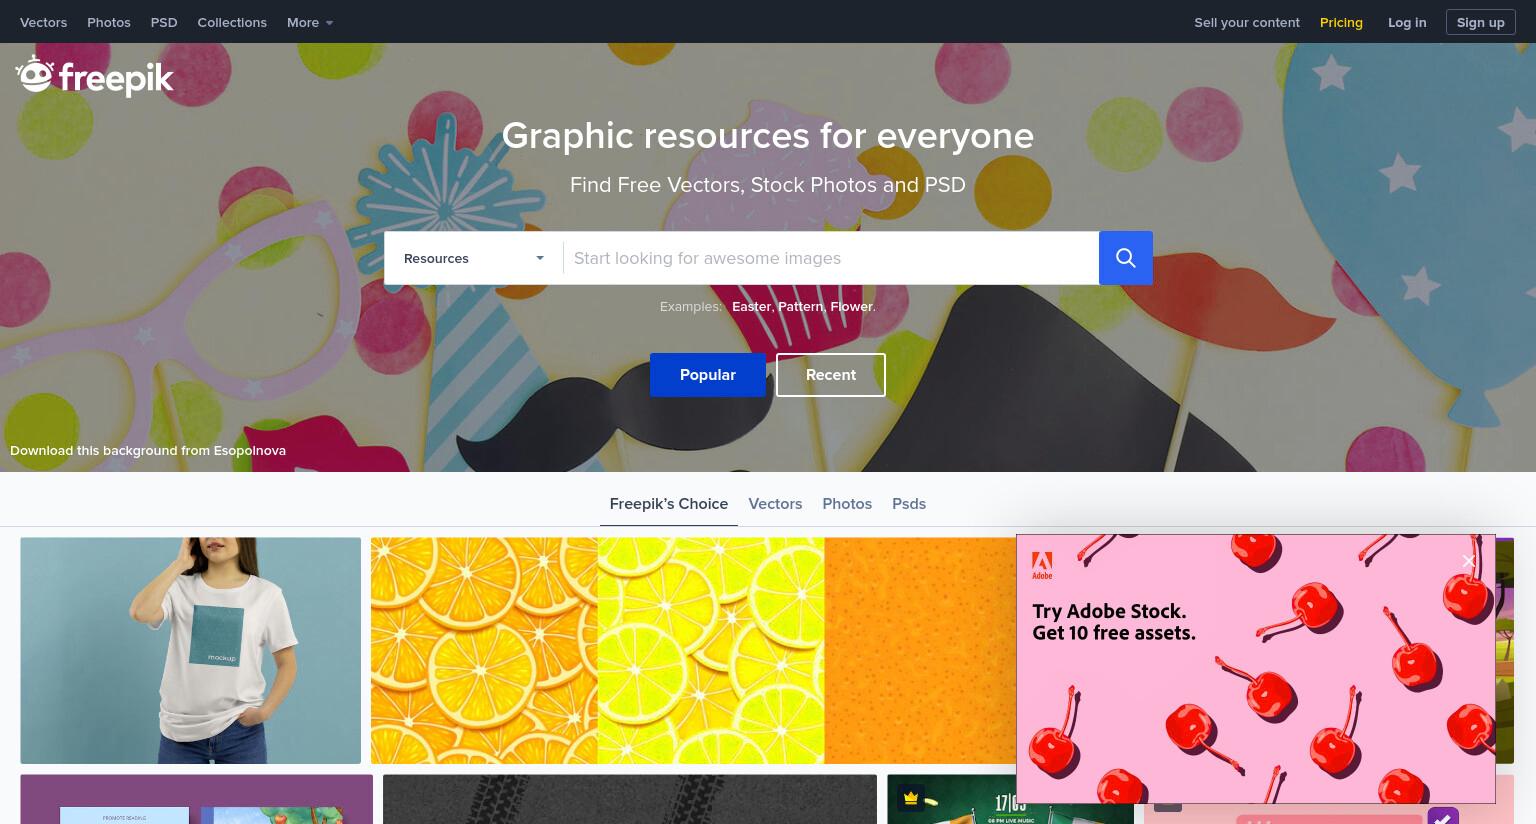Open the Freepik logo homepage
Image resolution: width=1536 pixels, height=824 pixels.
[x=95, y=76]
